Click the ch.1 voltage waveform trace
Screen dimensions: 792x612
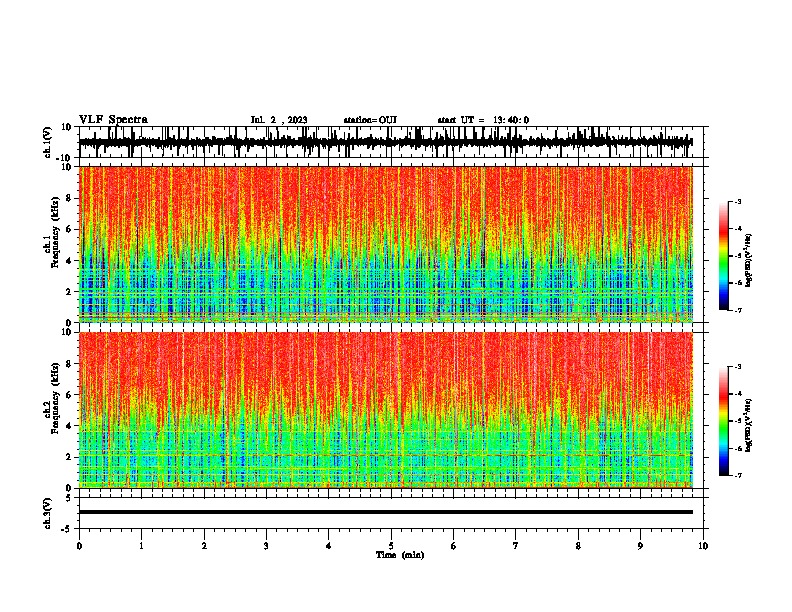pos(386,142)
